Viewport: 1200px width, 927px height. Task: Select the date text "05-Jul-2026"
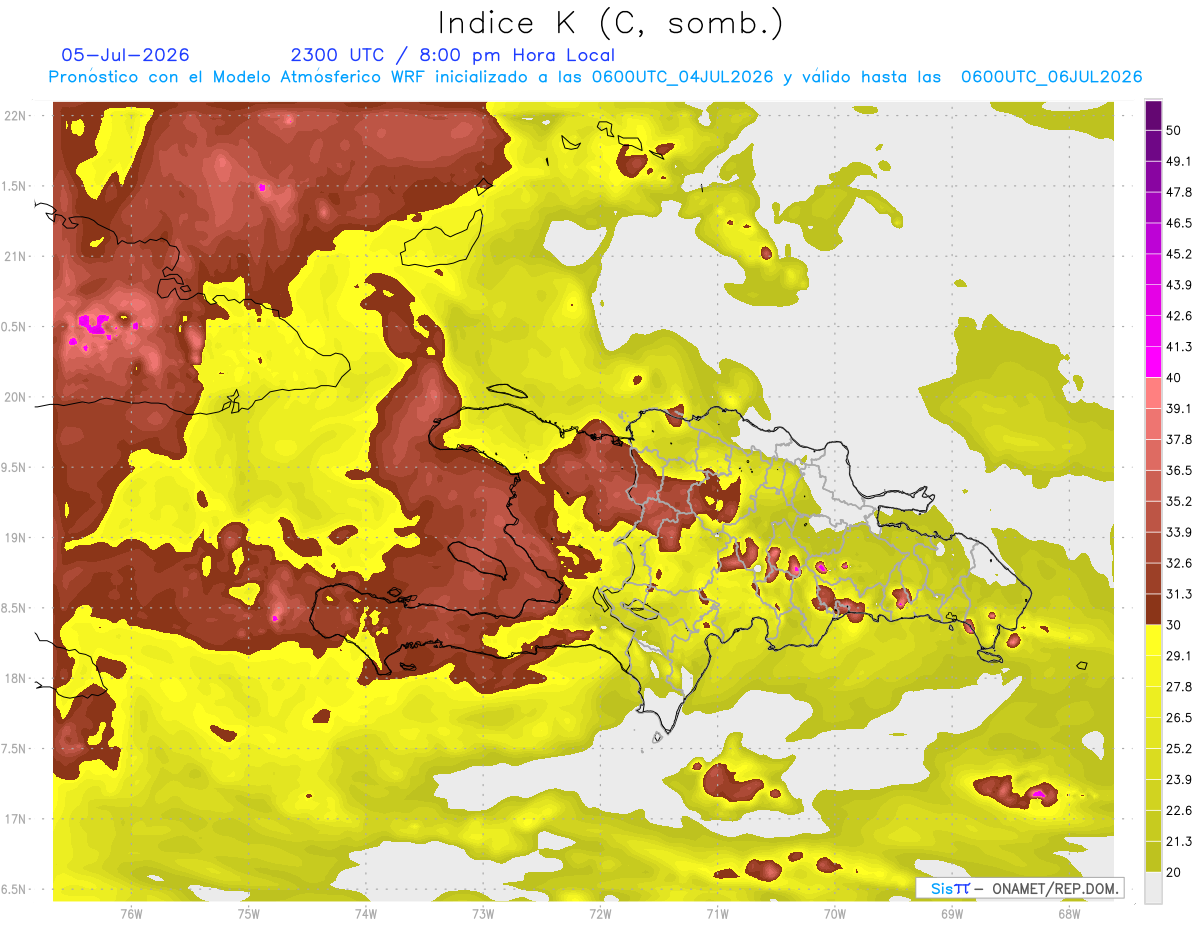click(126, 55)
